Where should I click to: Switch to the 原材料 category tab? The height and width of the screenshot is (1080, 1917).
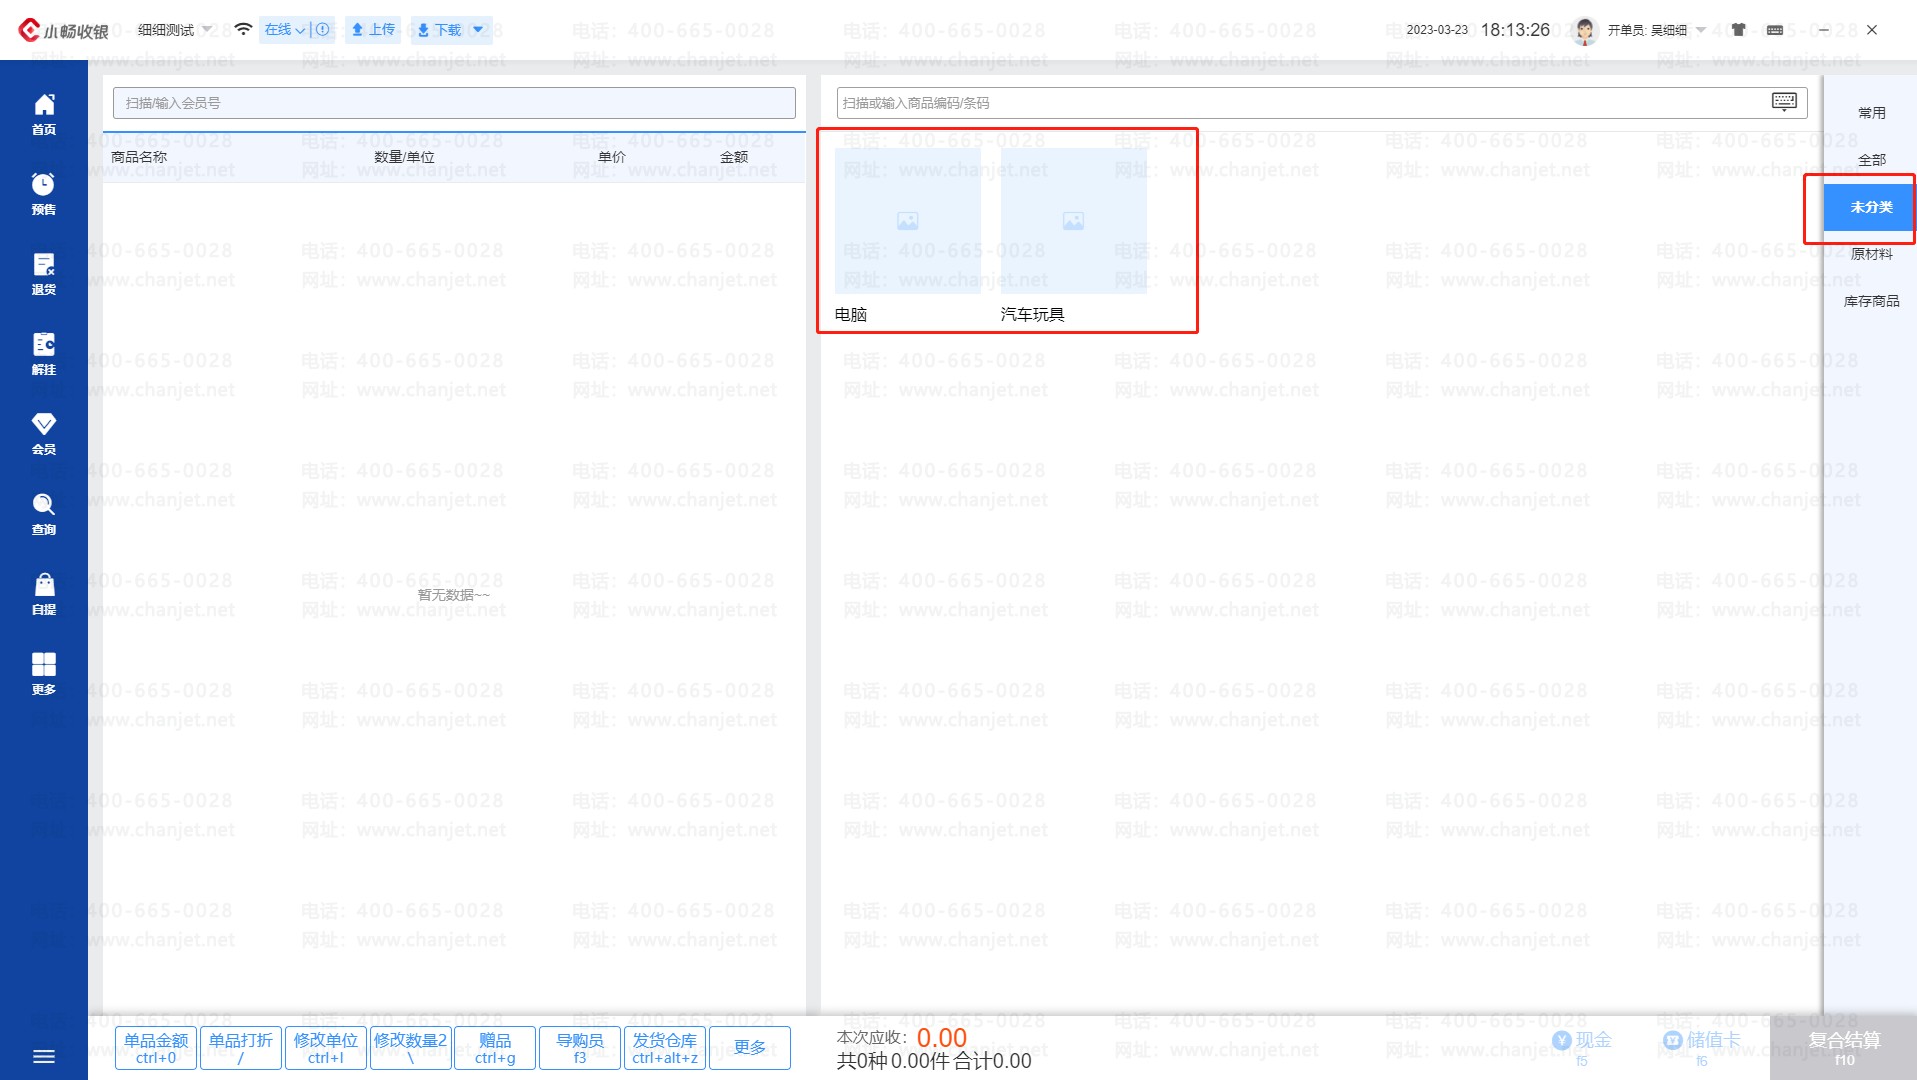tap(1871, 254)
